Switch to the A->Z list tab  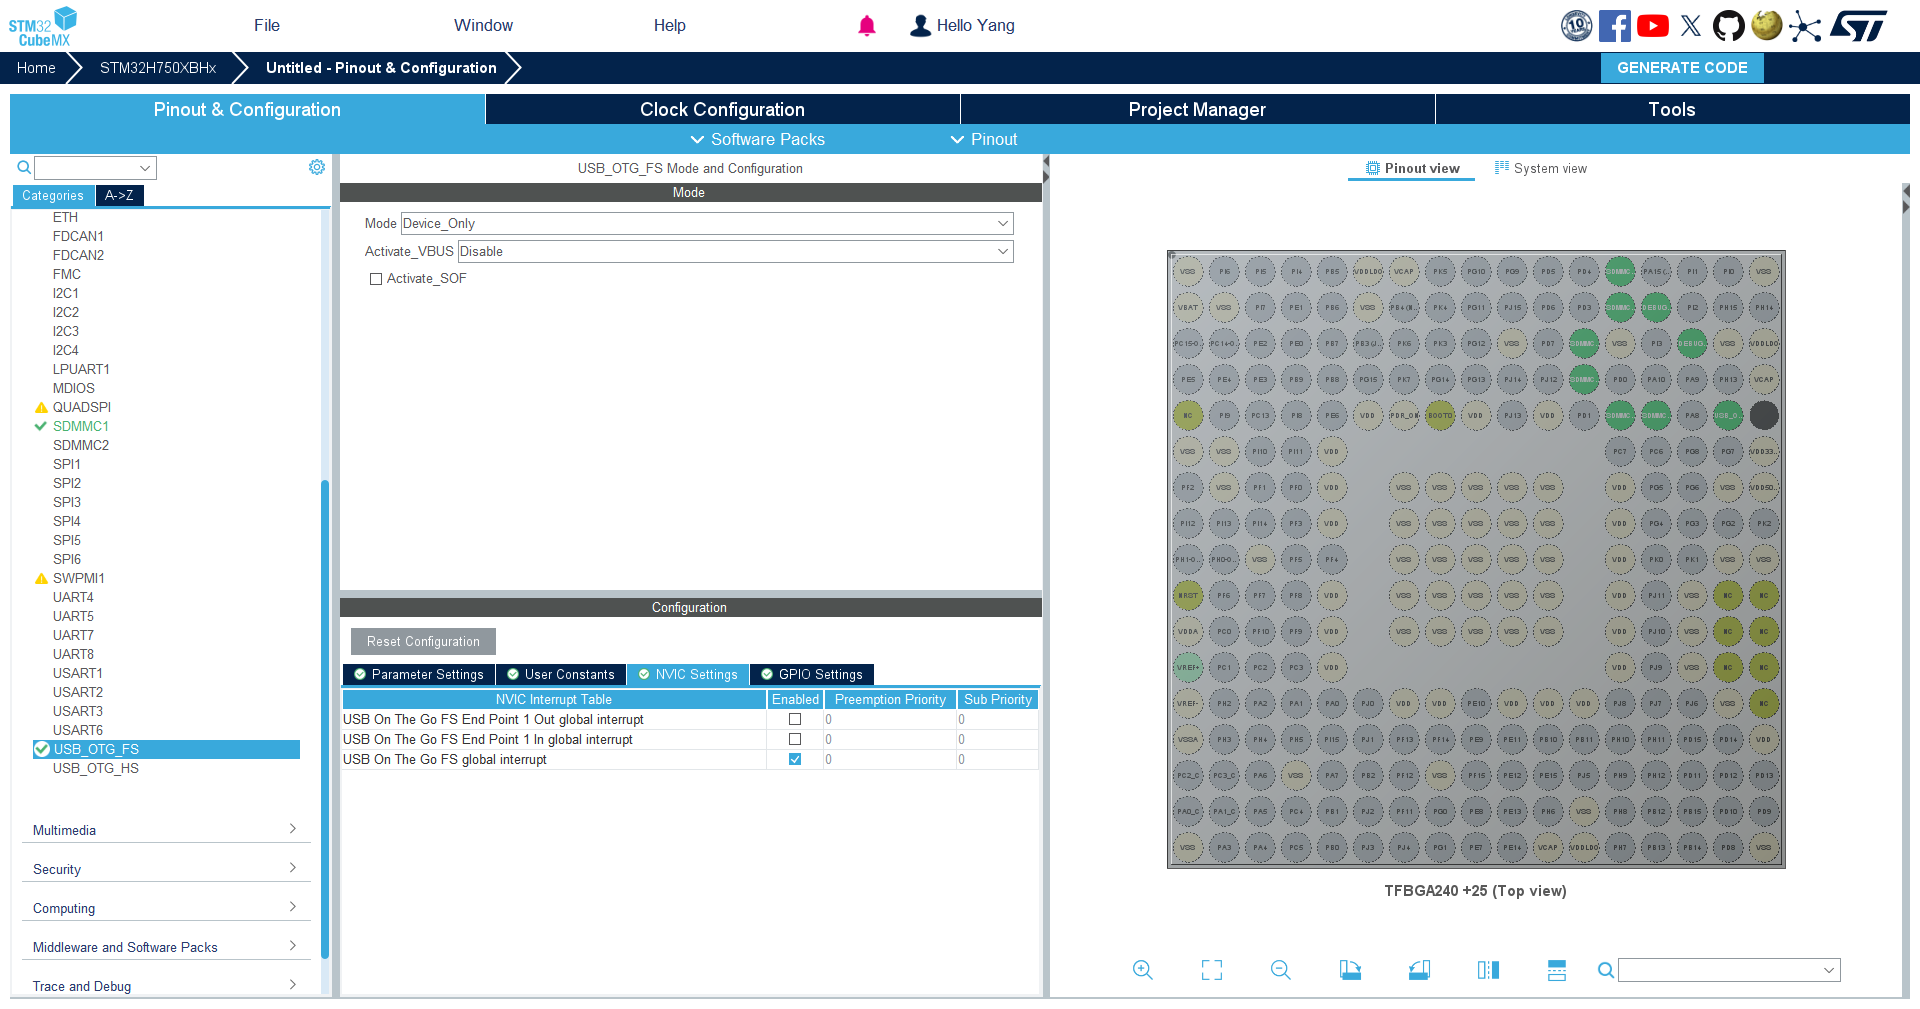pyautogui.click(x=119, y=196)
